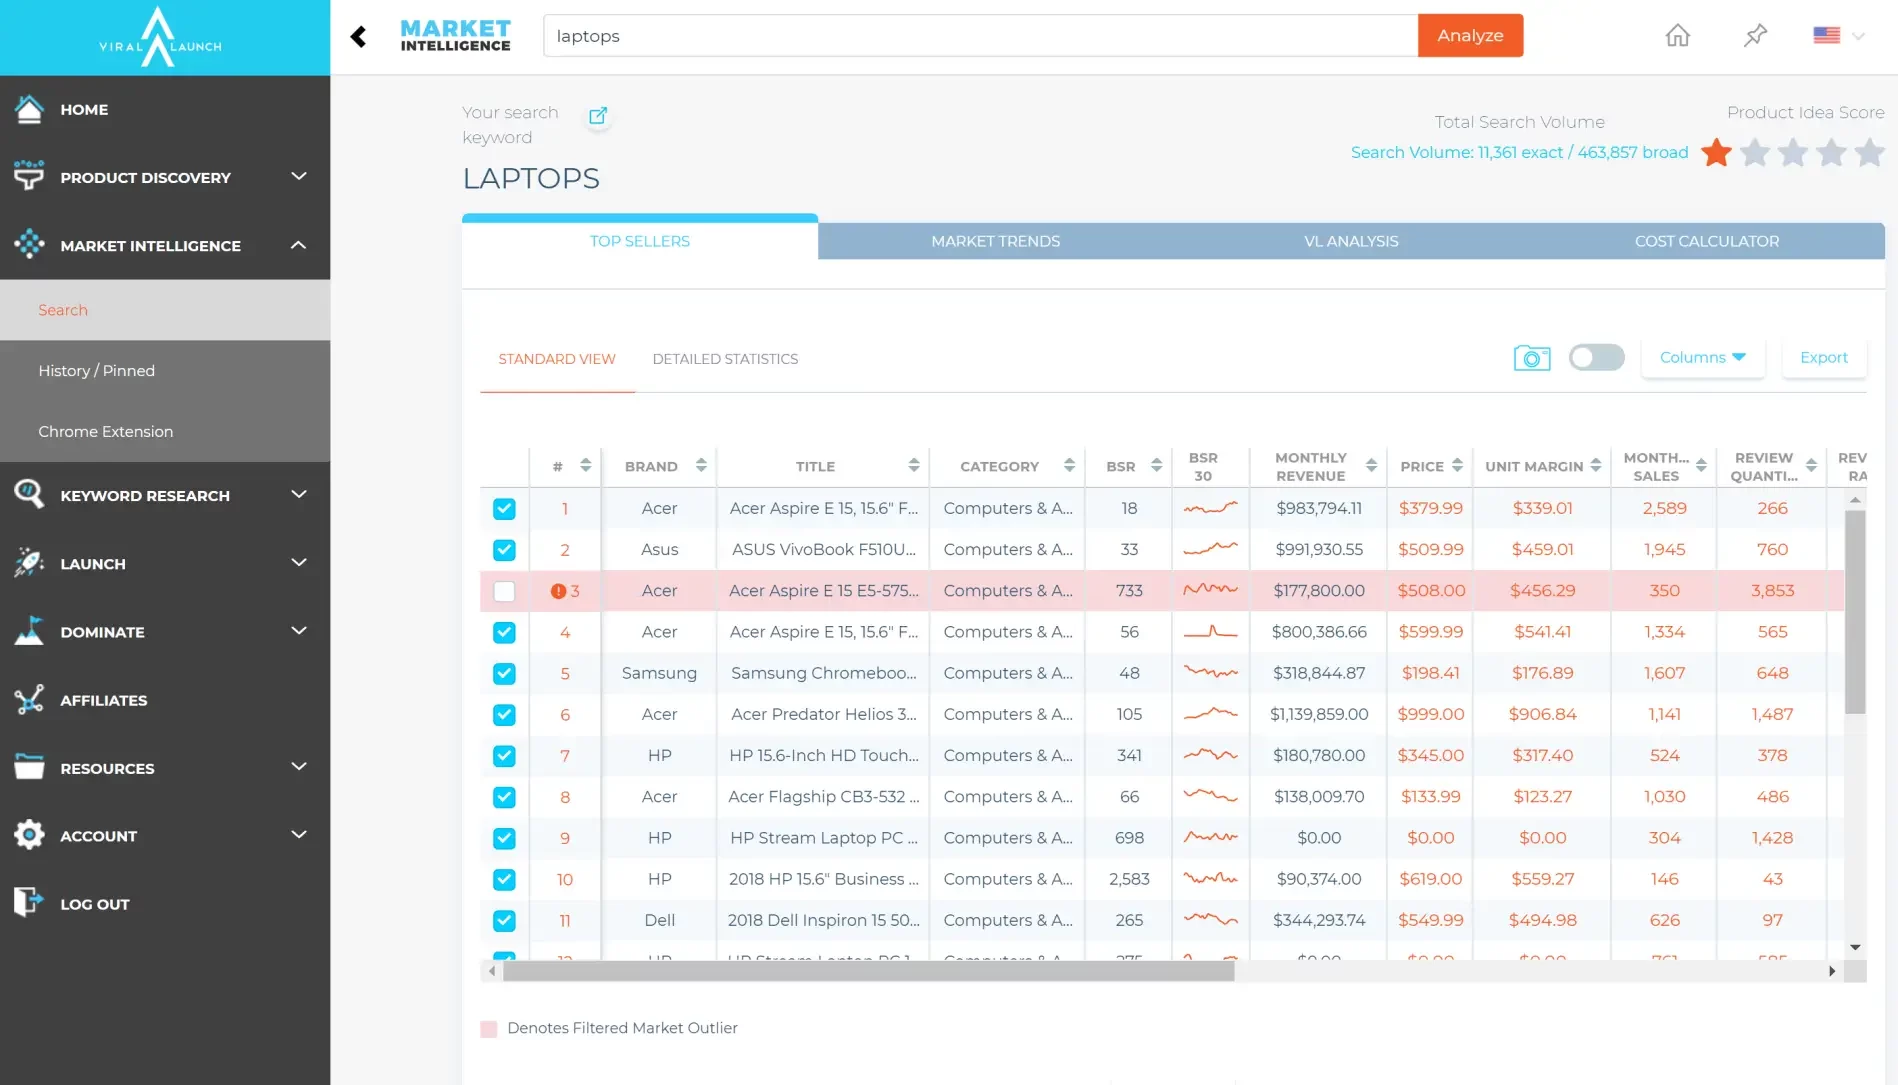The image size is (1898, 1085).
Task: Click the table vertical scrollbar thumb
Action: (1855, 611)
